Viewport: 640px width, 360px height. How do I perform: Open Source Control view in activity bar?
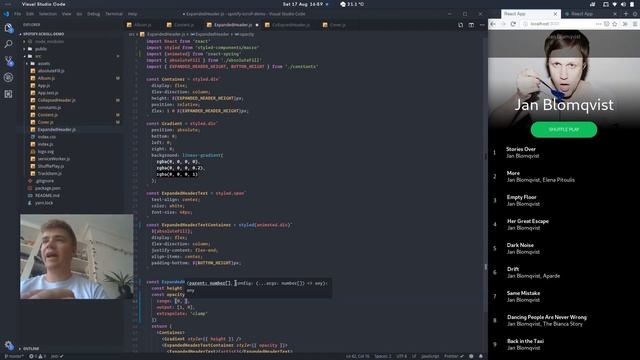point(9,61)
